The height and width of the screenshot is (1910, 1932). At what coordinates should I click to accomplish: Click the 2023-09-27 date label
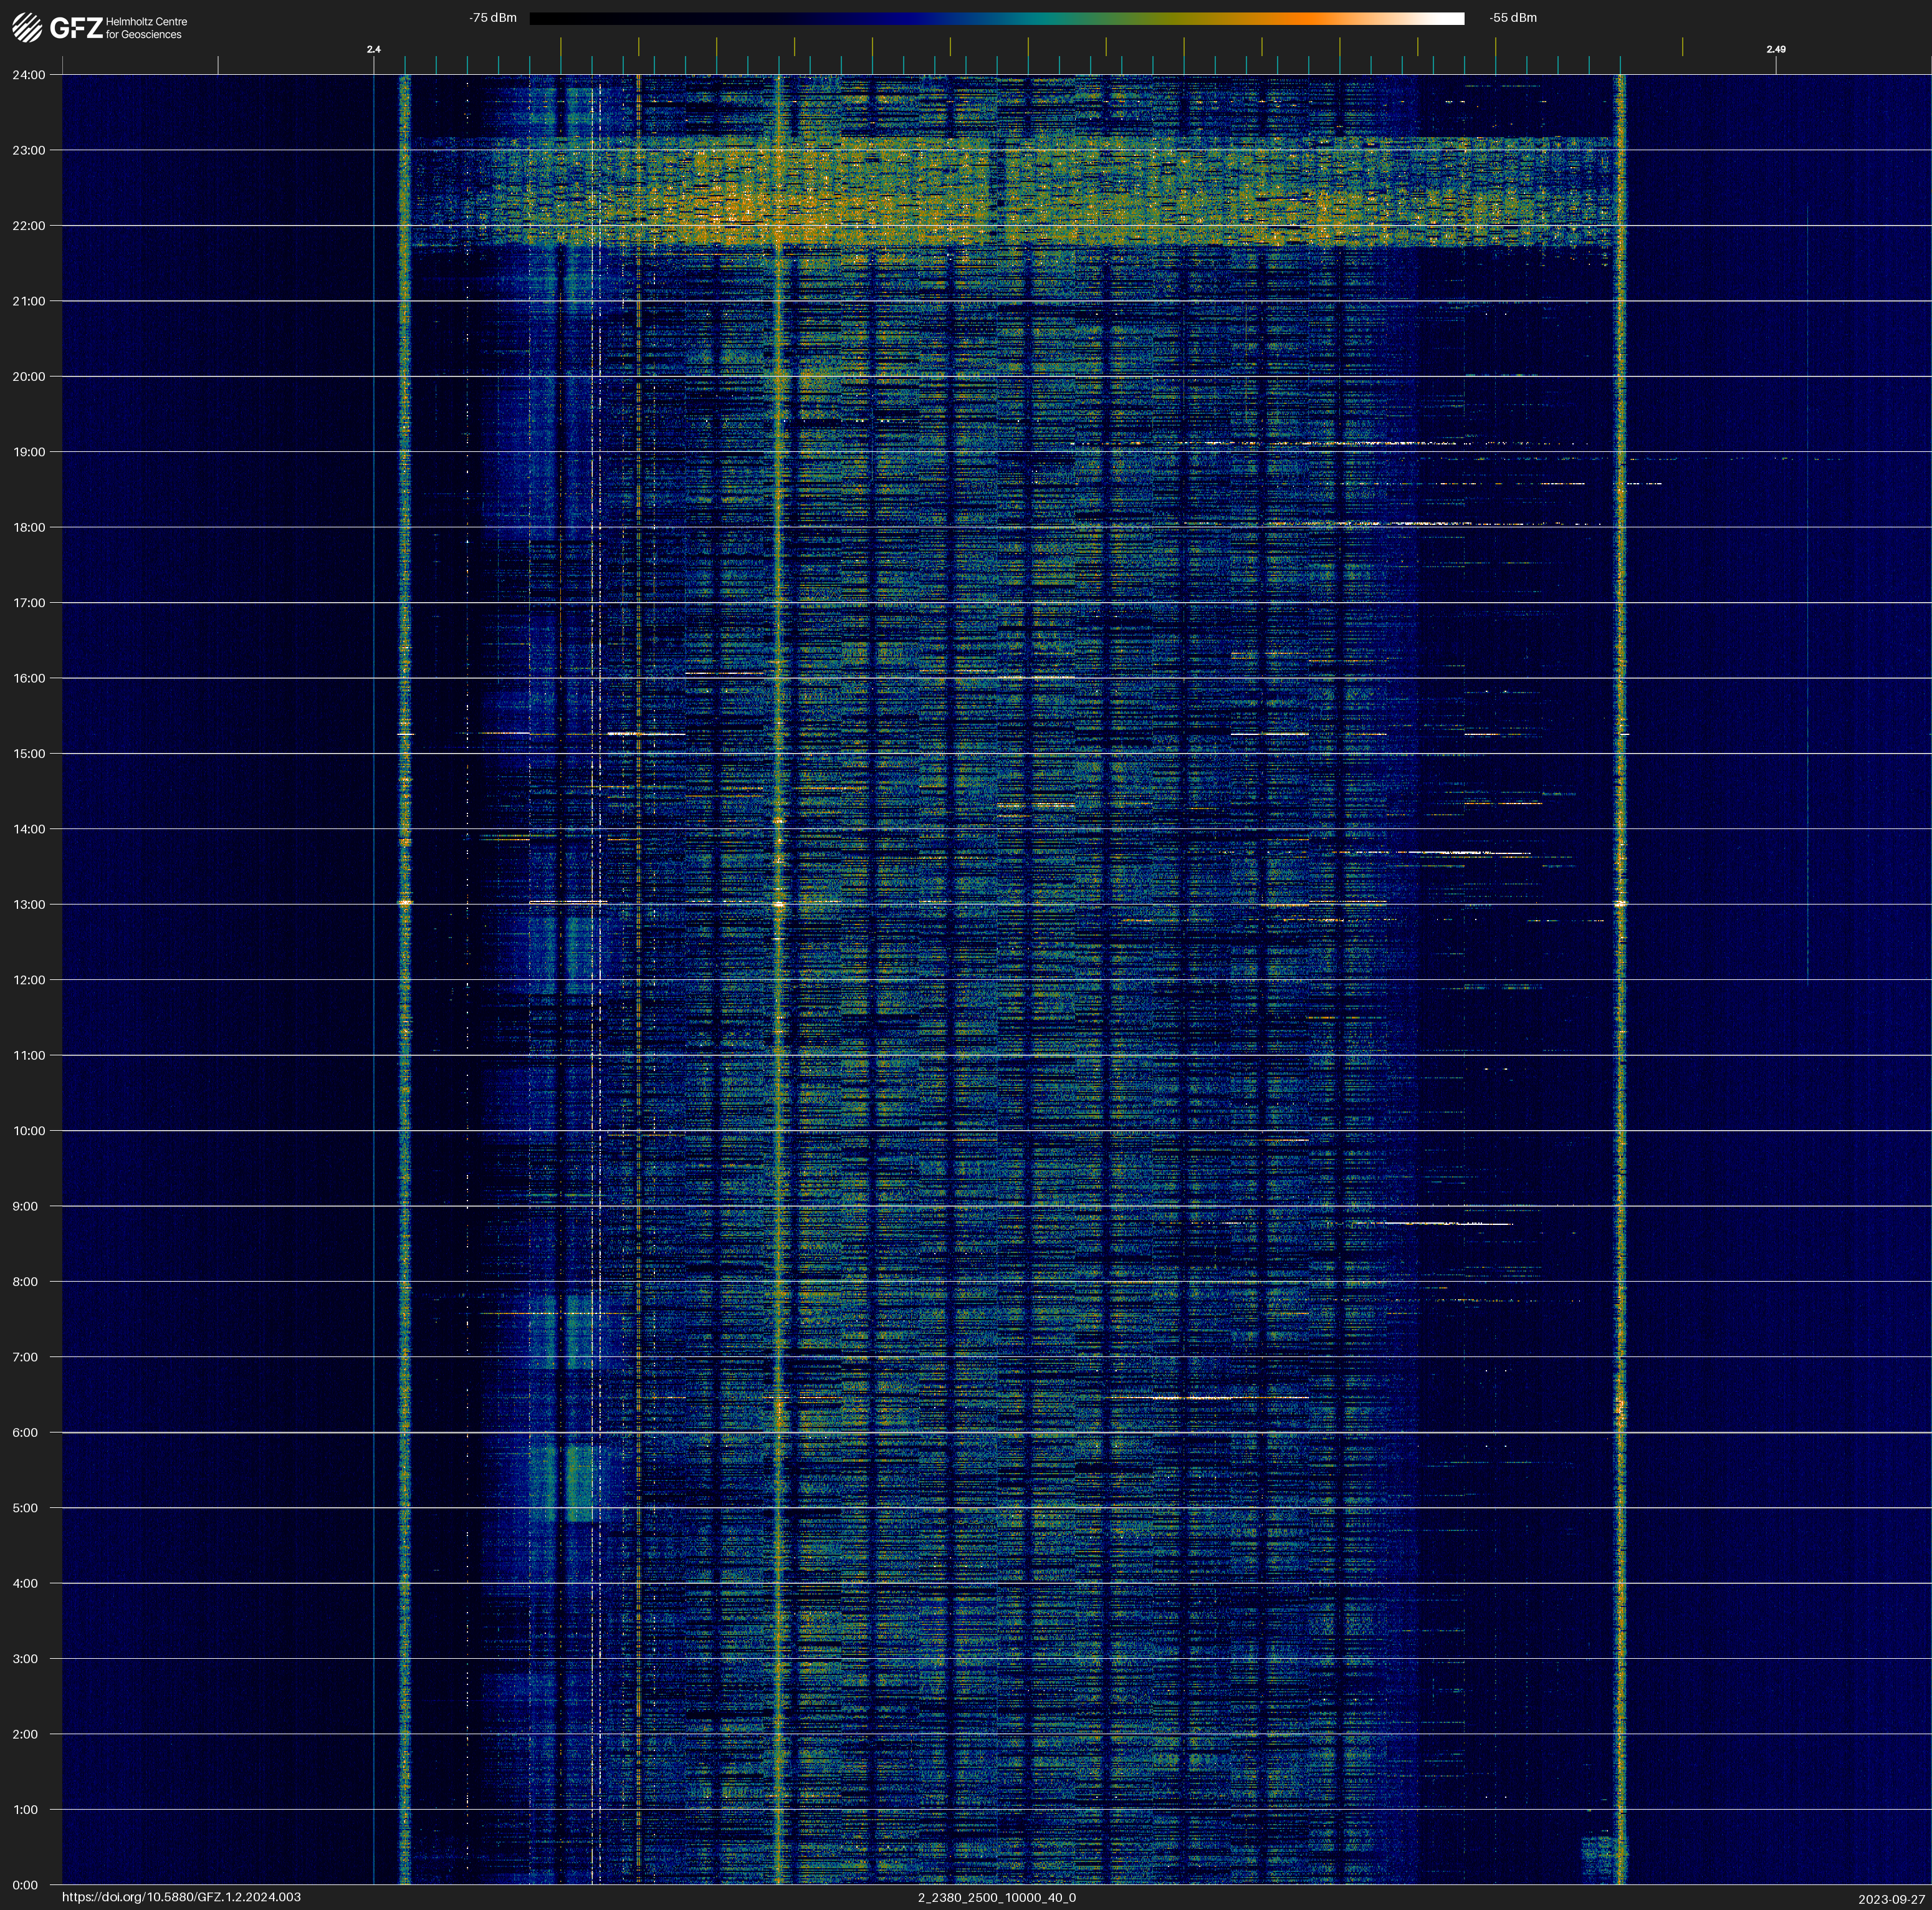(1891, 1899)
